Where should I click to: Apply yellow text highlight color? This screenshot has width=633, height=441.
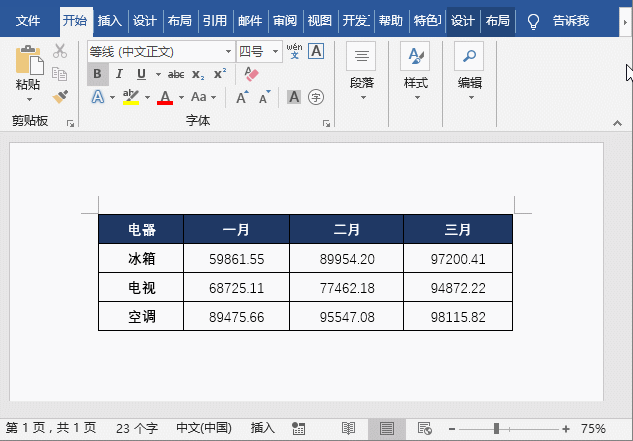pos(131,97)
